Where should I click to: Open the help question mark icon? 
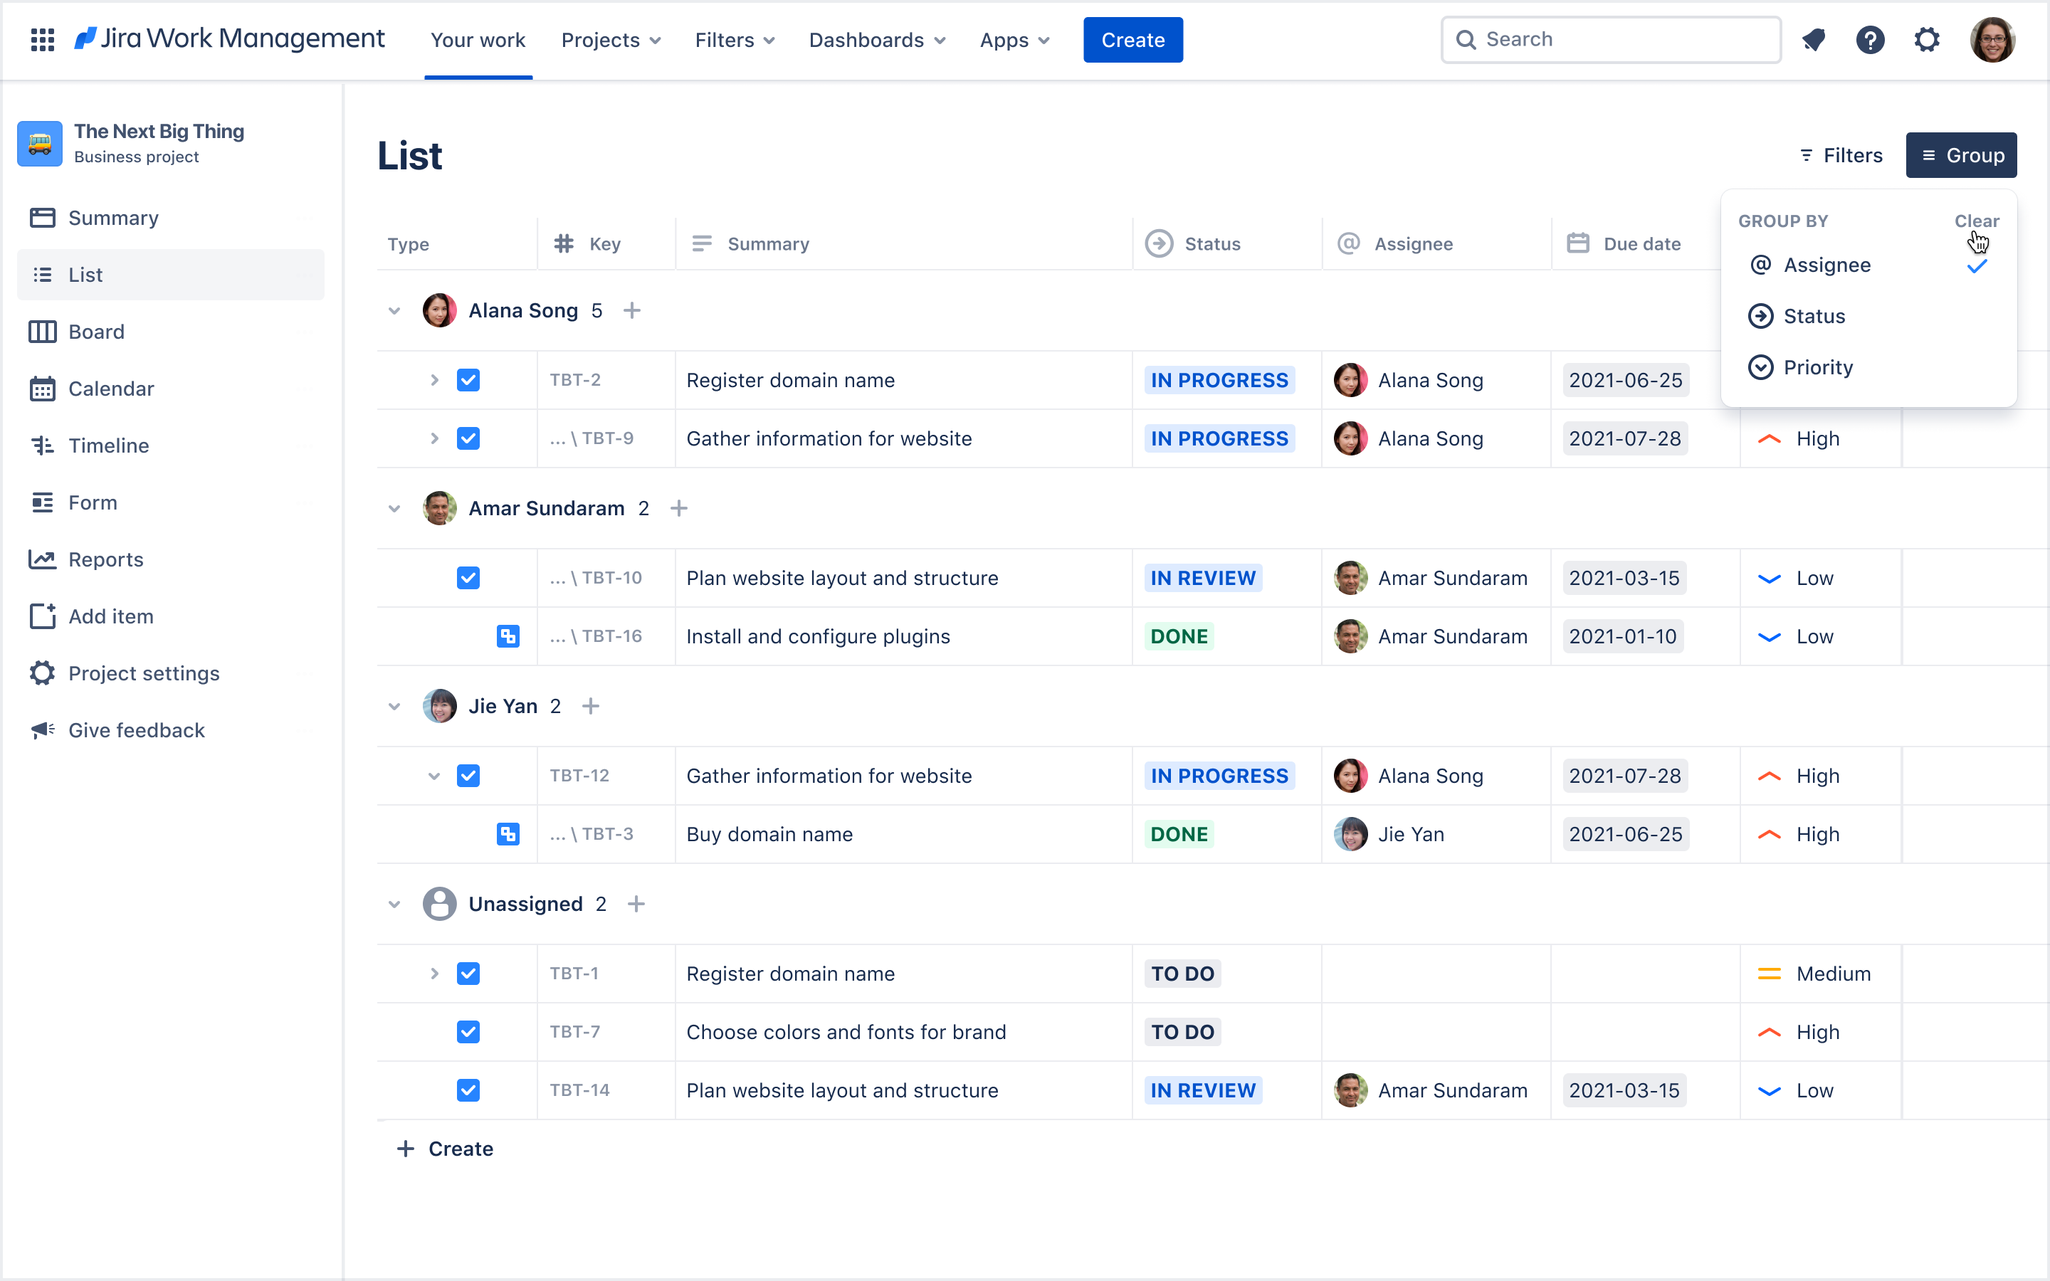1869,40
